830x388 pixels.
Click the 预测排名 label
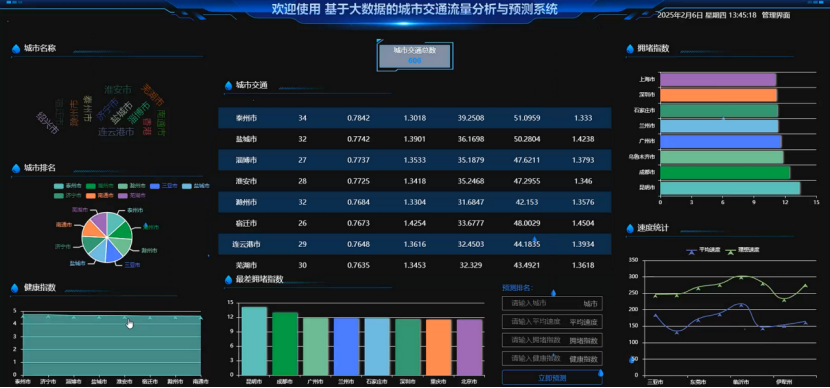[517, 288]
